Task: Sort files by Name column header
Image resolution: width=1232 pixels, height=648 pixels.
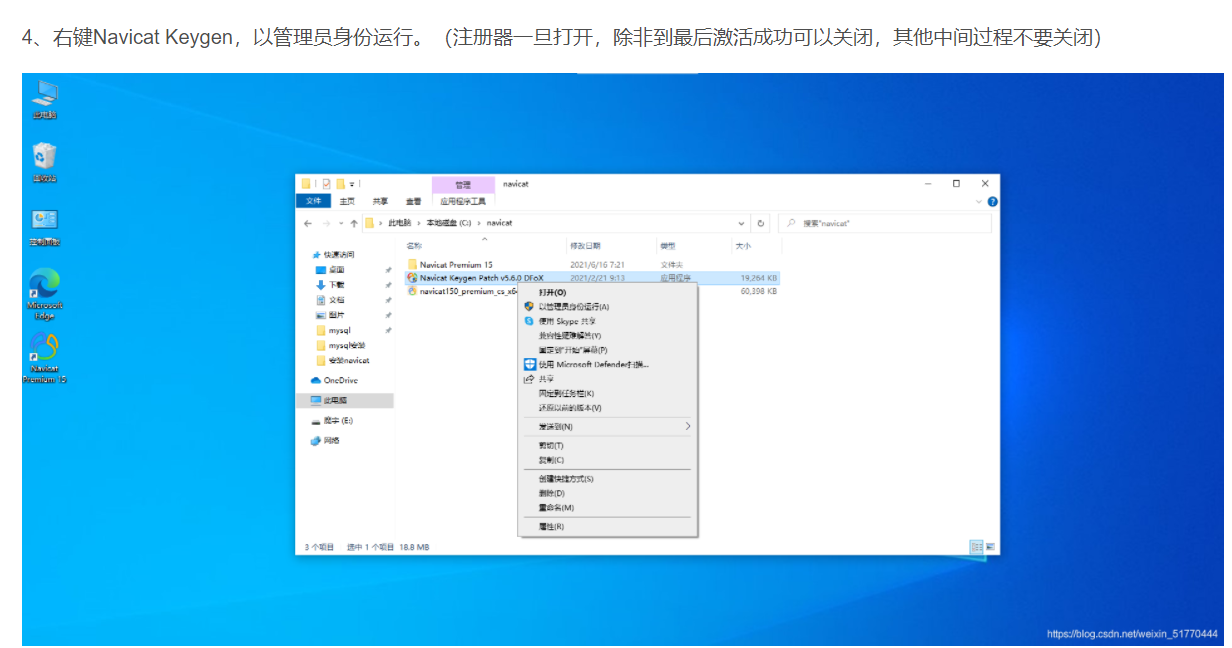Action: [x=415, y=245]
